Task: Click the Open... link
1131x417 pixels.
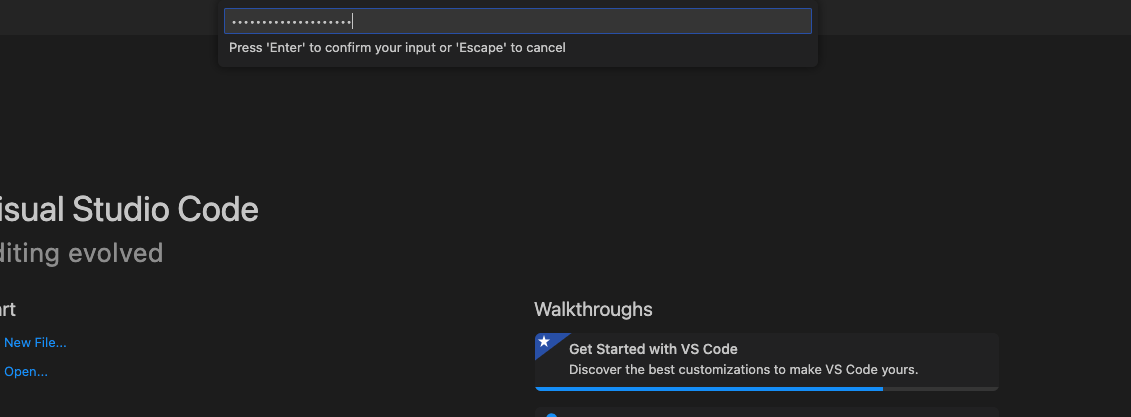Action: (26, 372)
